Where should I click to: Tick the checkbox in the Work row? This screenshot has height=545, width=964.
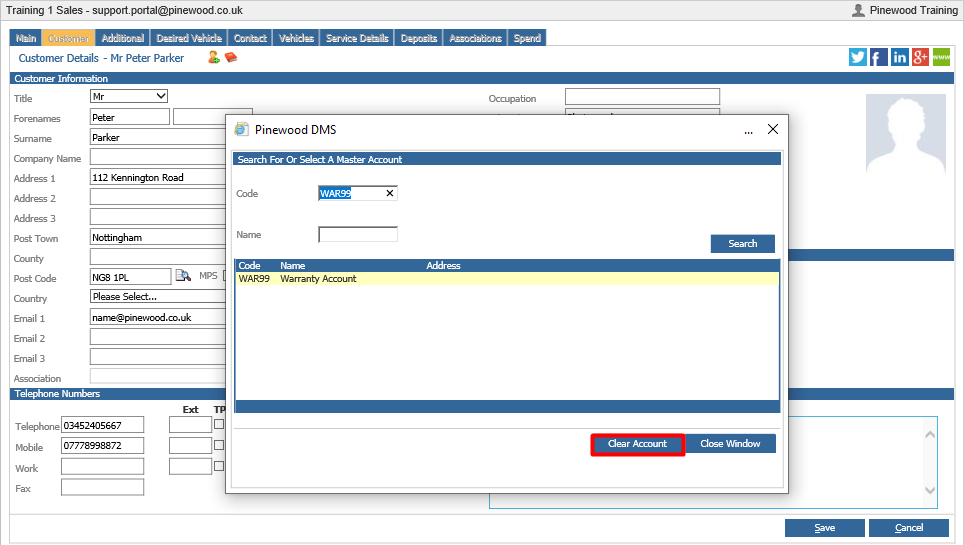click(219, 466)
